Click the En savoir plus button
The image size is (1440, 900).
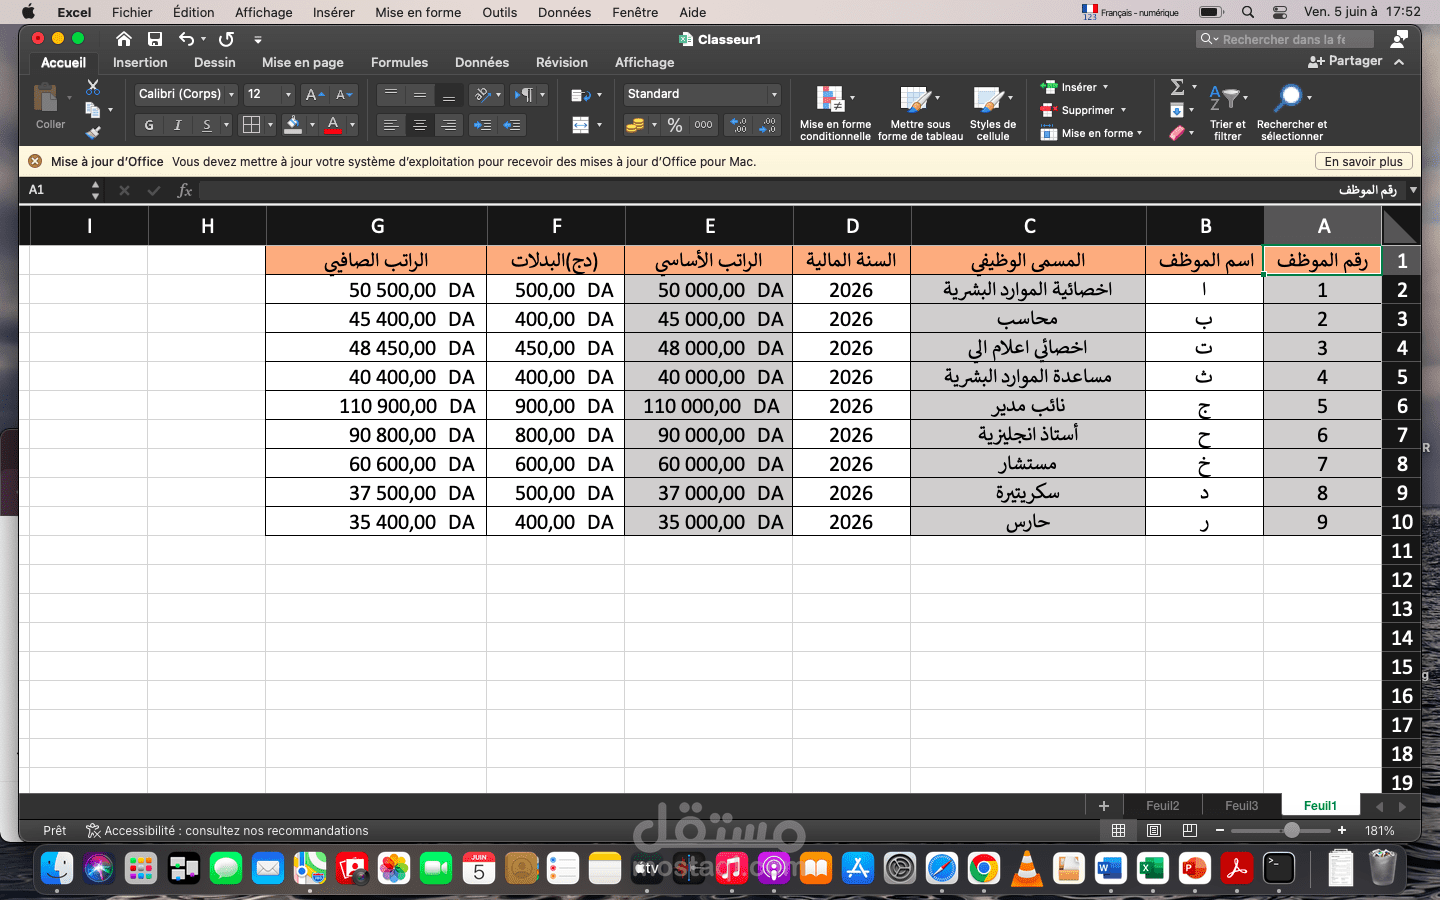[1363, 161]
